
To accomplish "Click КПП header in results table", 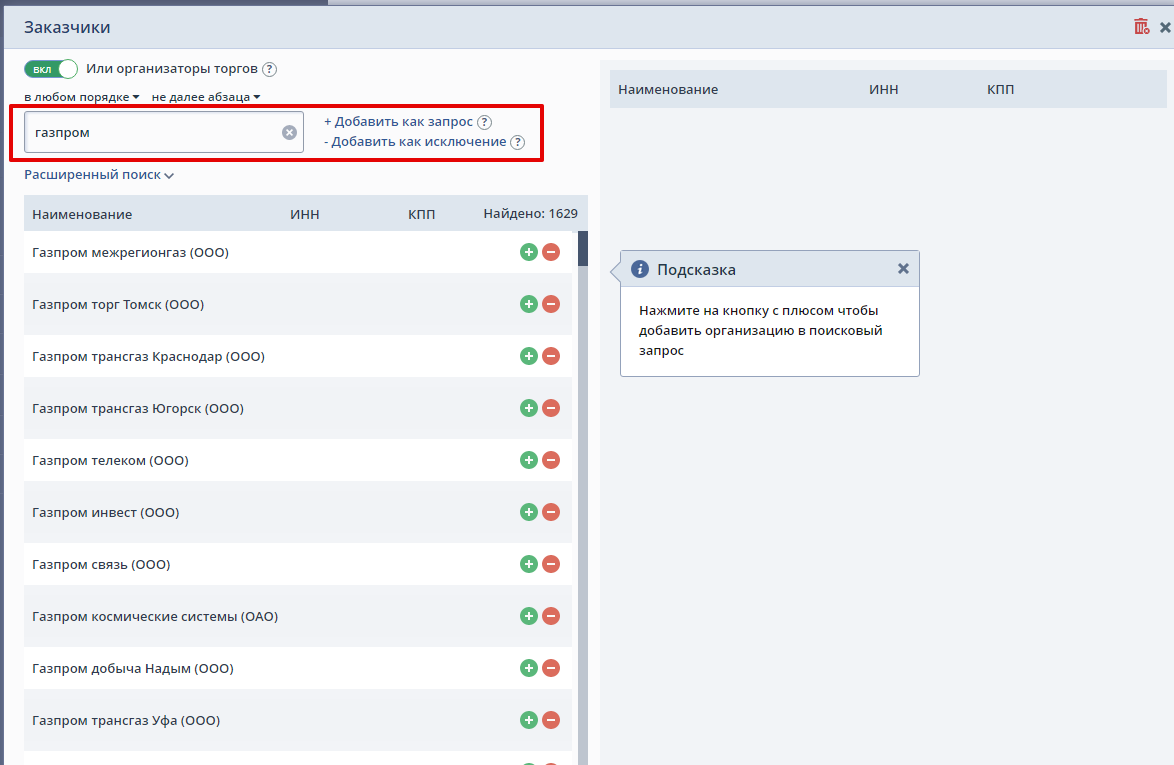I will (x=422, y=214).
